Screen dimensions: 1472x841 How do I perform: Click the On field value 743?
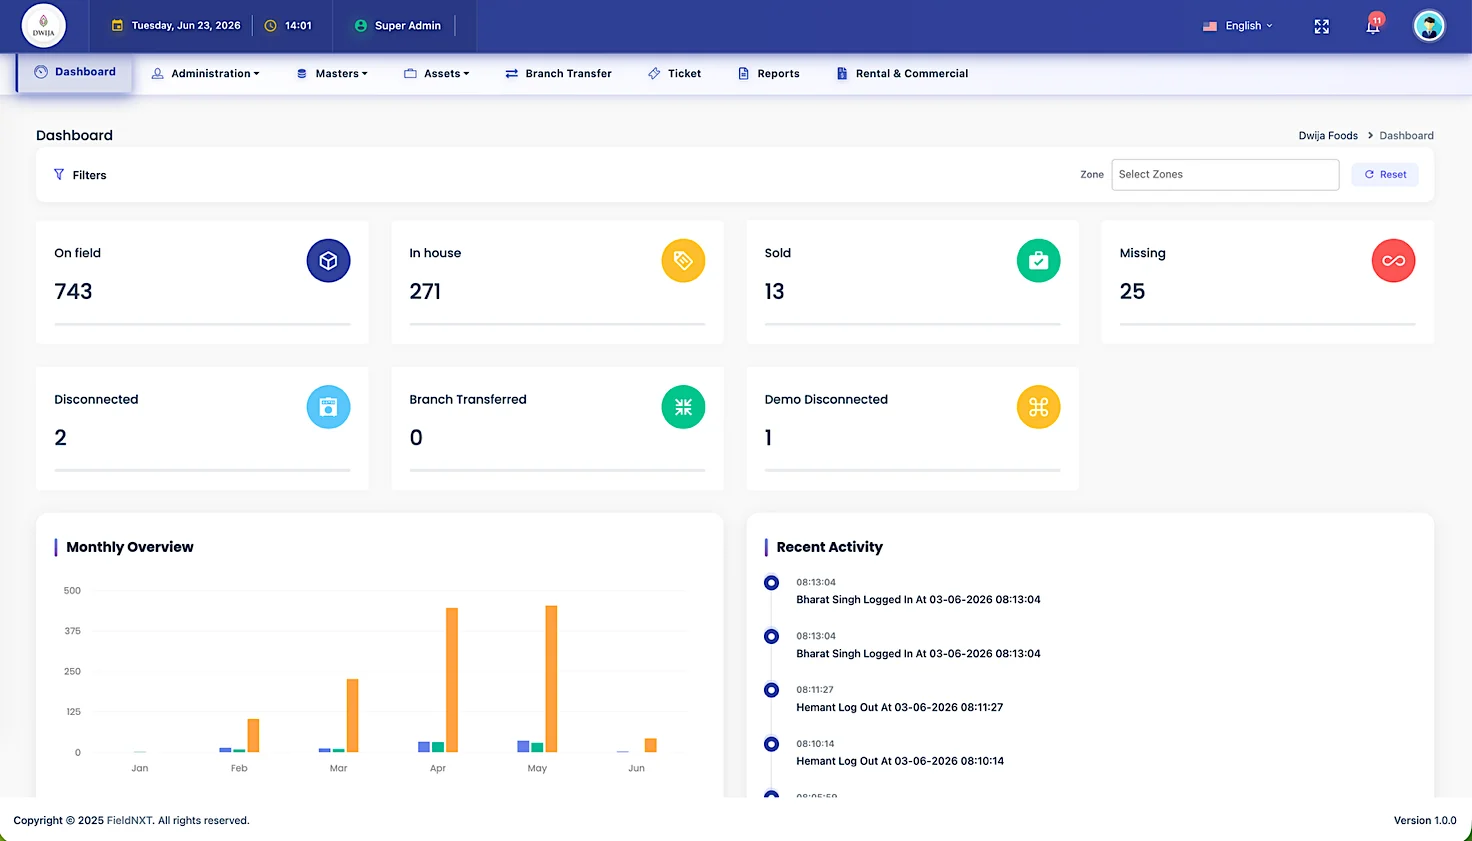click(x=73, y=291)
